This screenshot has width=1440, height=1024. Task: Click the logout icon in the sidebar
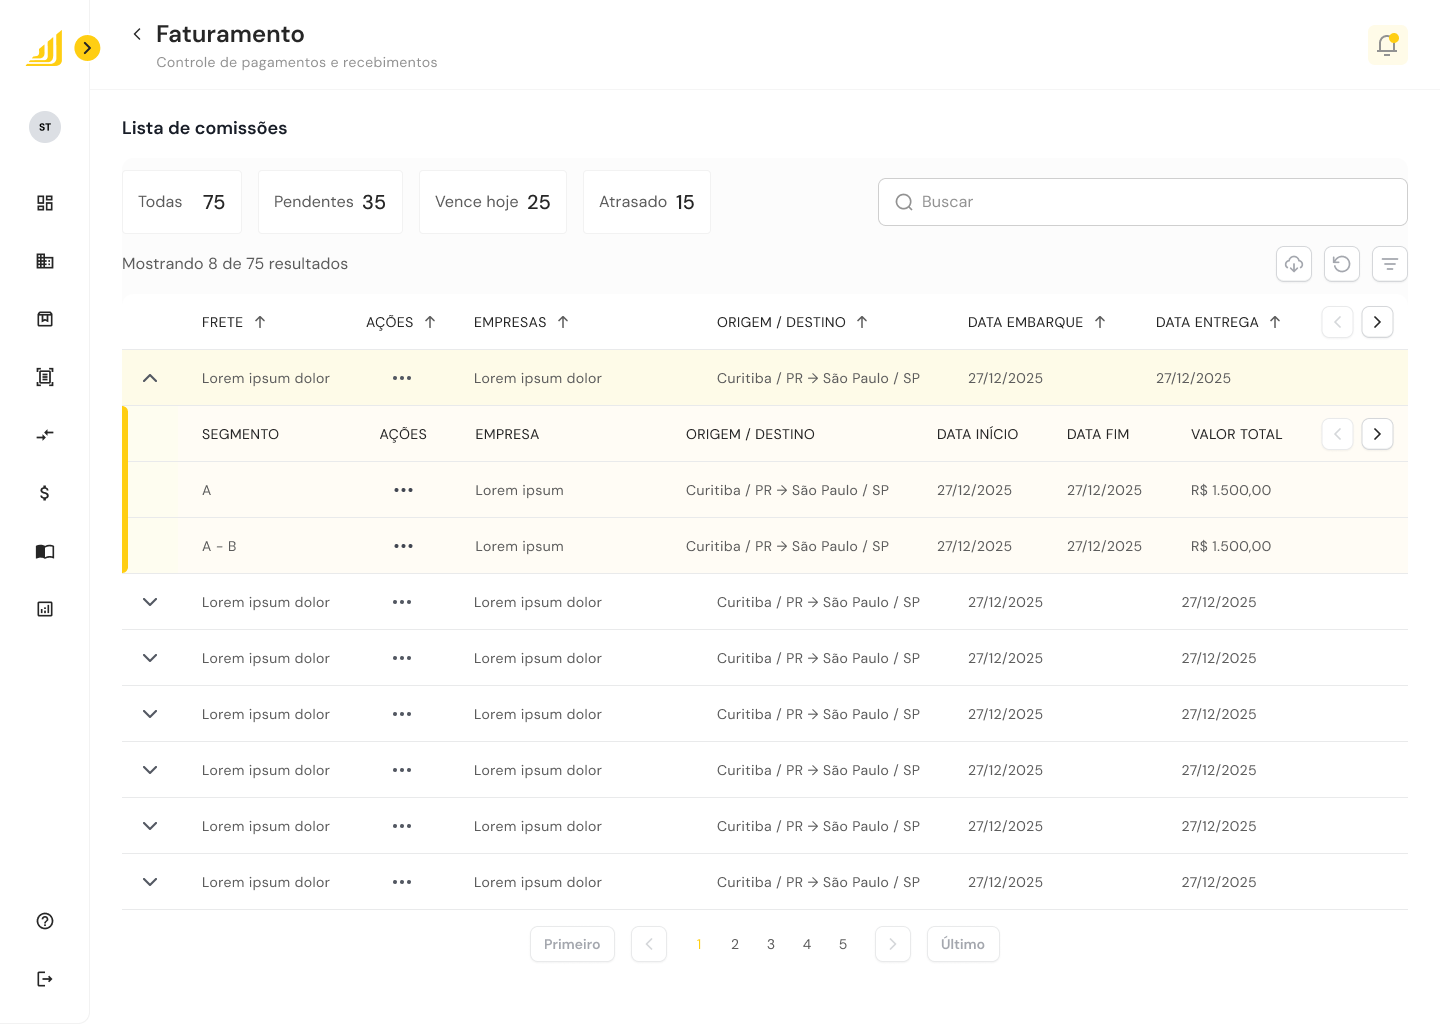45,979
